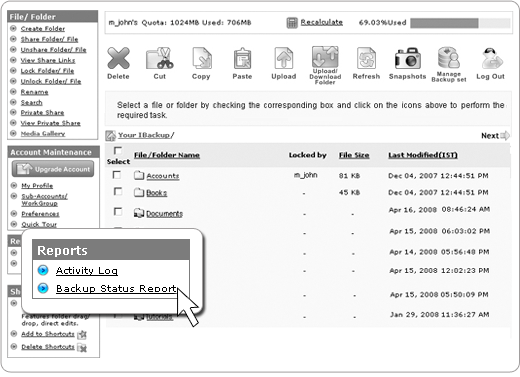
Task: Click the Log Out icon
Action: (x=491, y=58)
